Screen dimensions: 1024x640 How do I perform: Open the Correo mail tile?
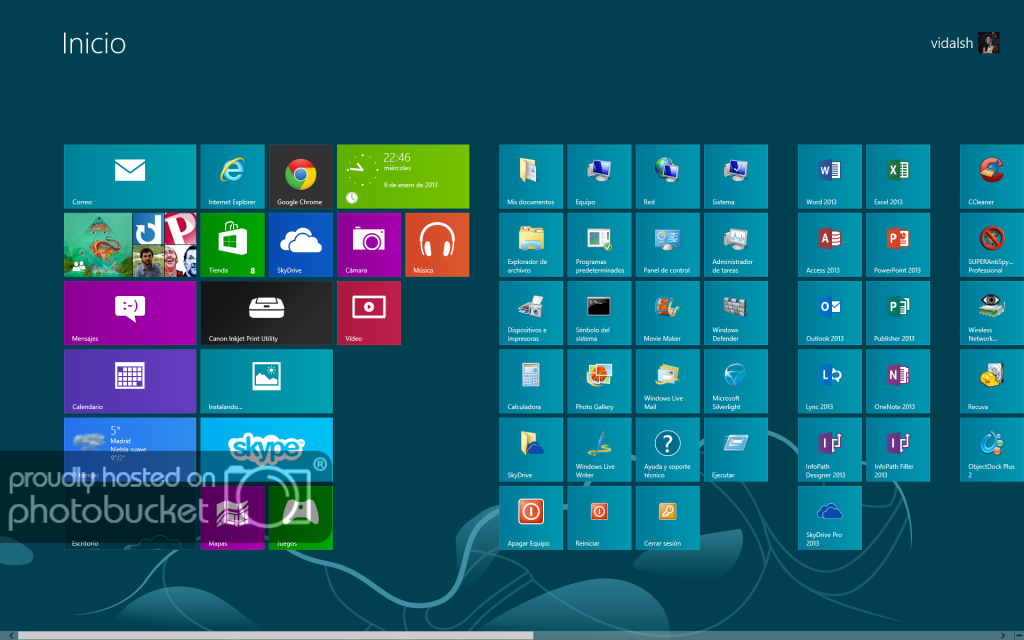pyautogui.click(x=130, y=177)
